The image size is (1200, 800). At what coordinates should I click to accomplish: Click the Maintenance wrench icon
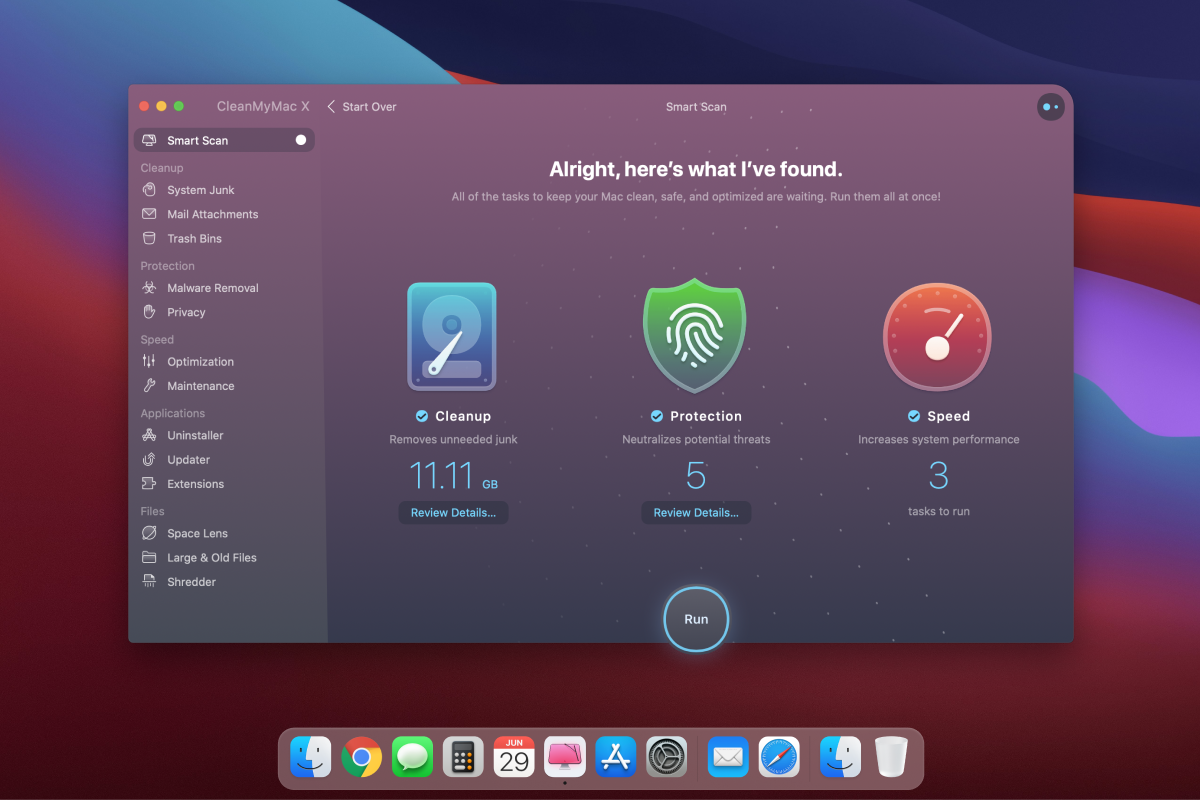(x=149, y=386)
